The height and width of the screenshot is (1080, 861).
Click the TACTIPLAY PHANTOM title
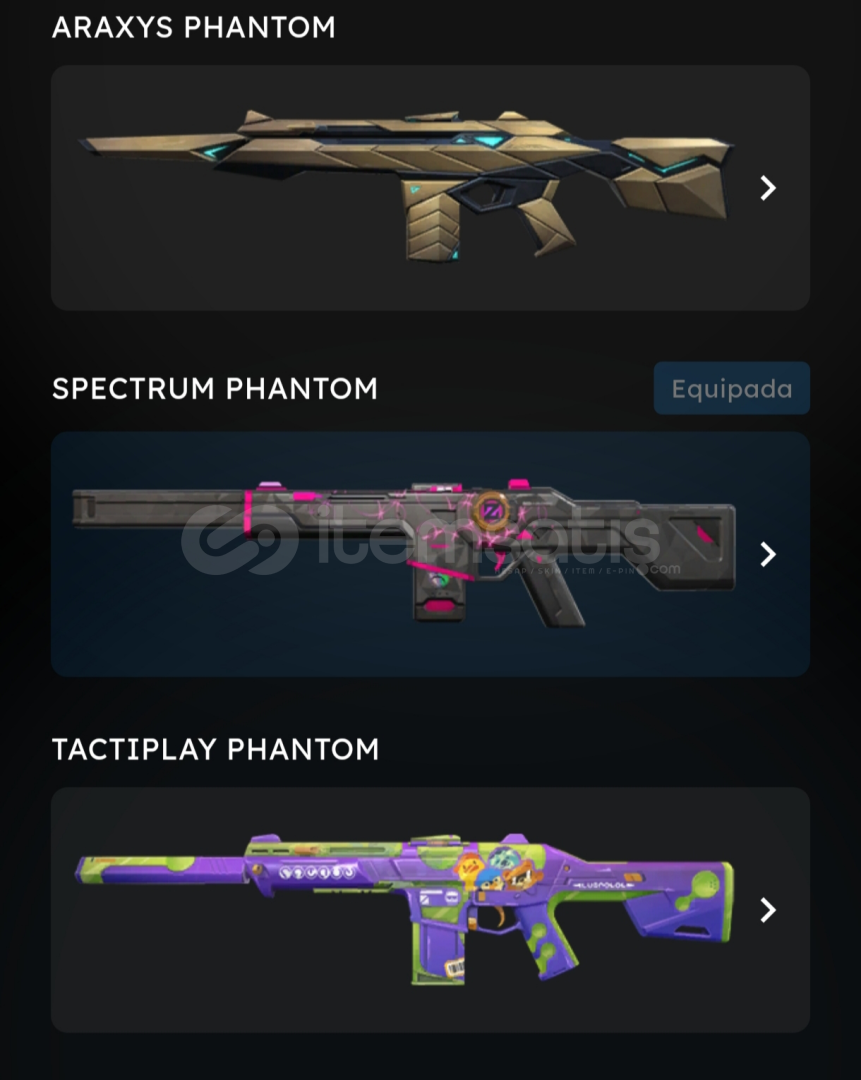coord(216,749)
